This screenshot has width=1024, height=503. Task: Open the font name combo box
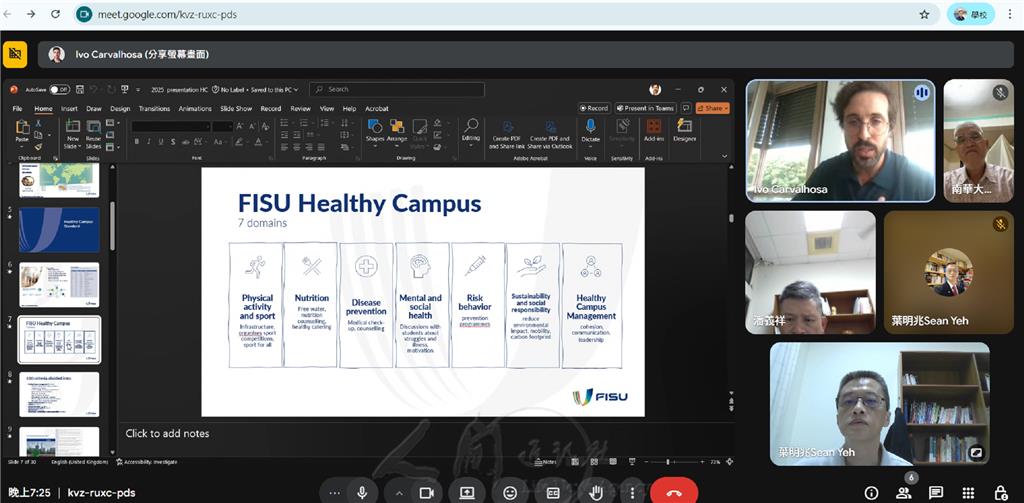point(171,126)
